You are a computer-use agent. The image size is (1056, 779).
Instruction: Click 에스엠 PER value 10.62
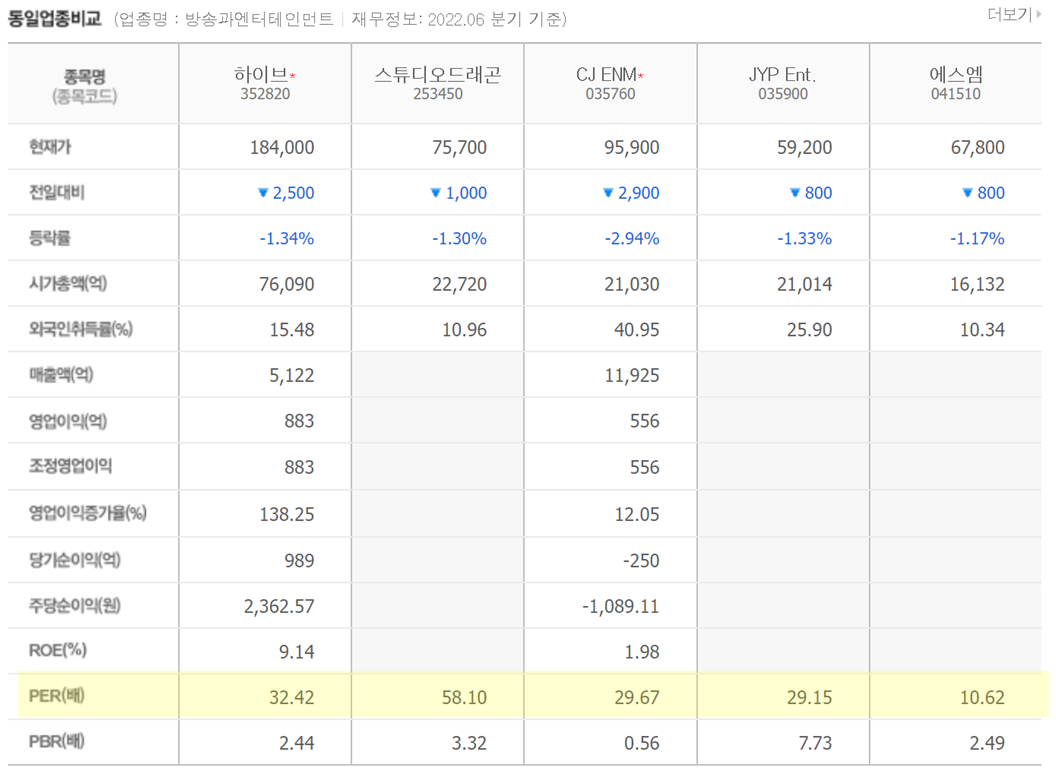point(983,698)
